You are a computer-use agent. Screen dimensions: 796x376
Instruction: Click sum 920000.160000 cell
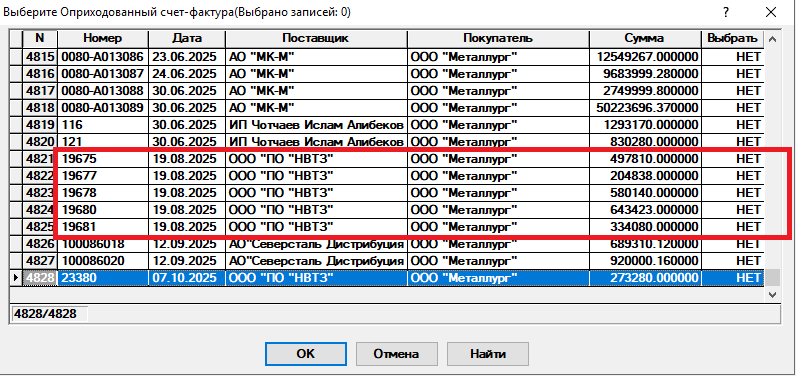pyautogui.click(x=645, y=261)
